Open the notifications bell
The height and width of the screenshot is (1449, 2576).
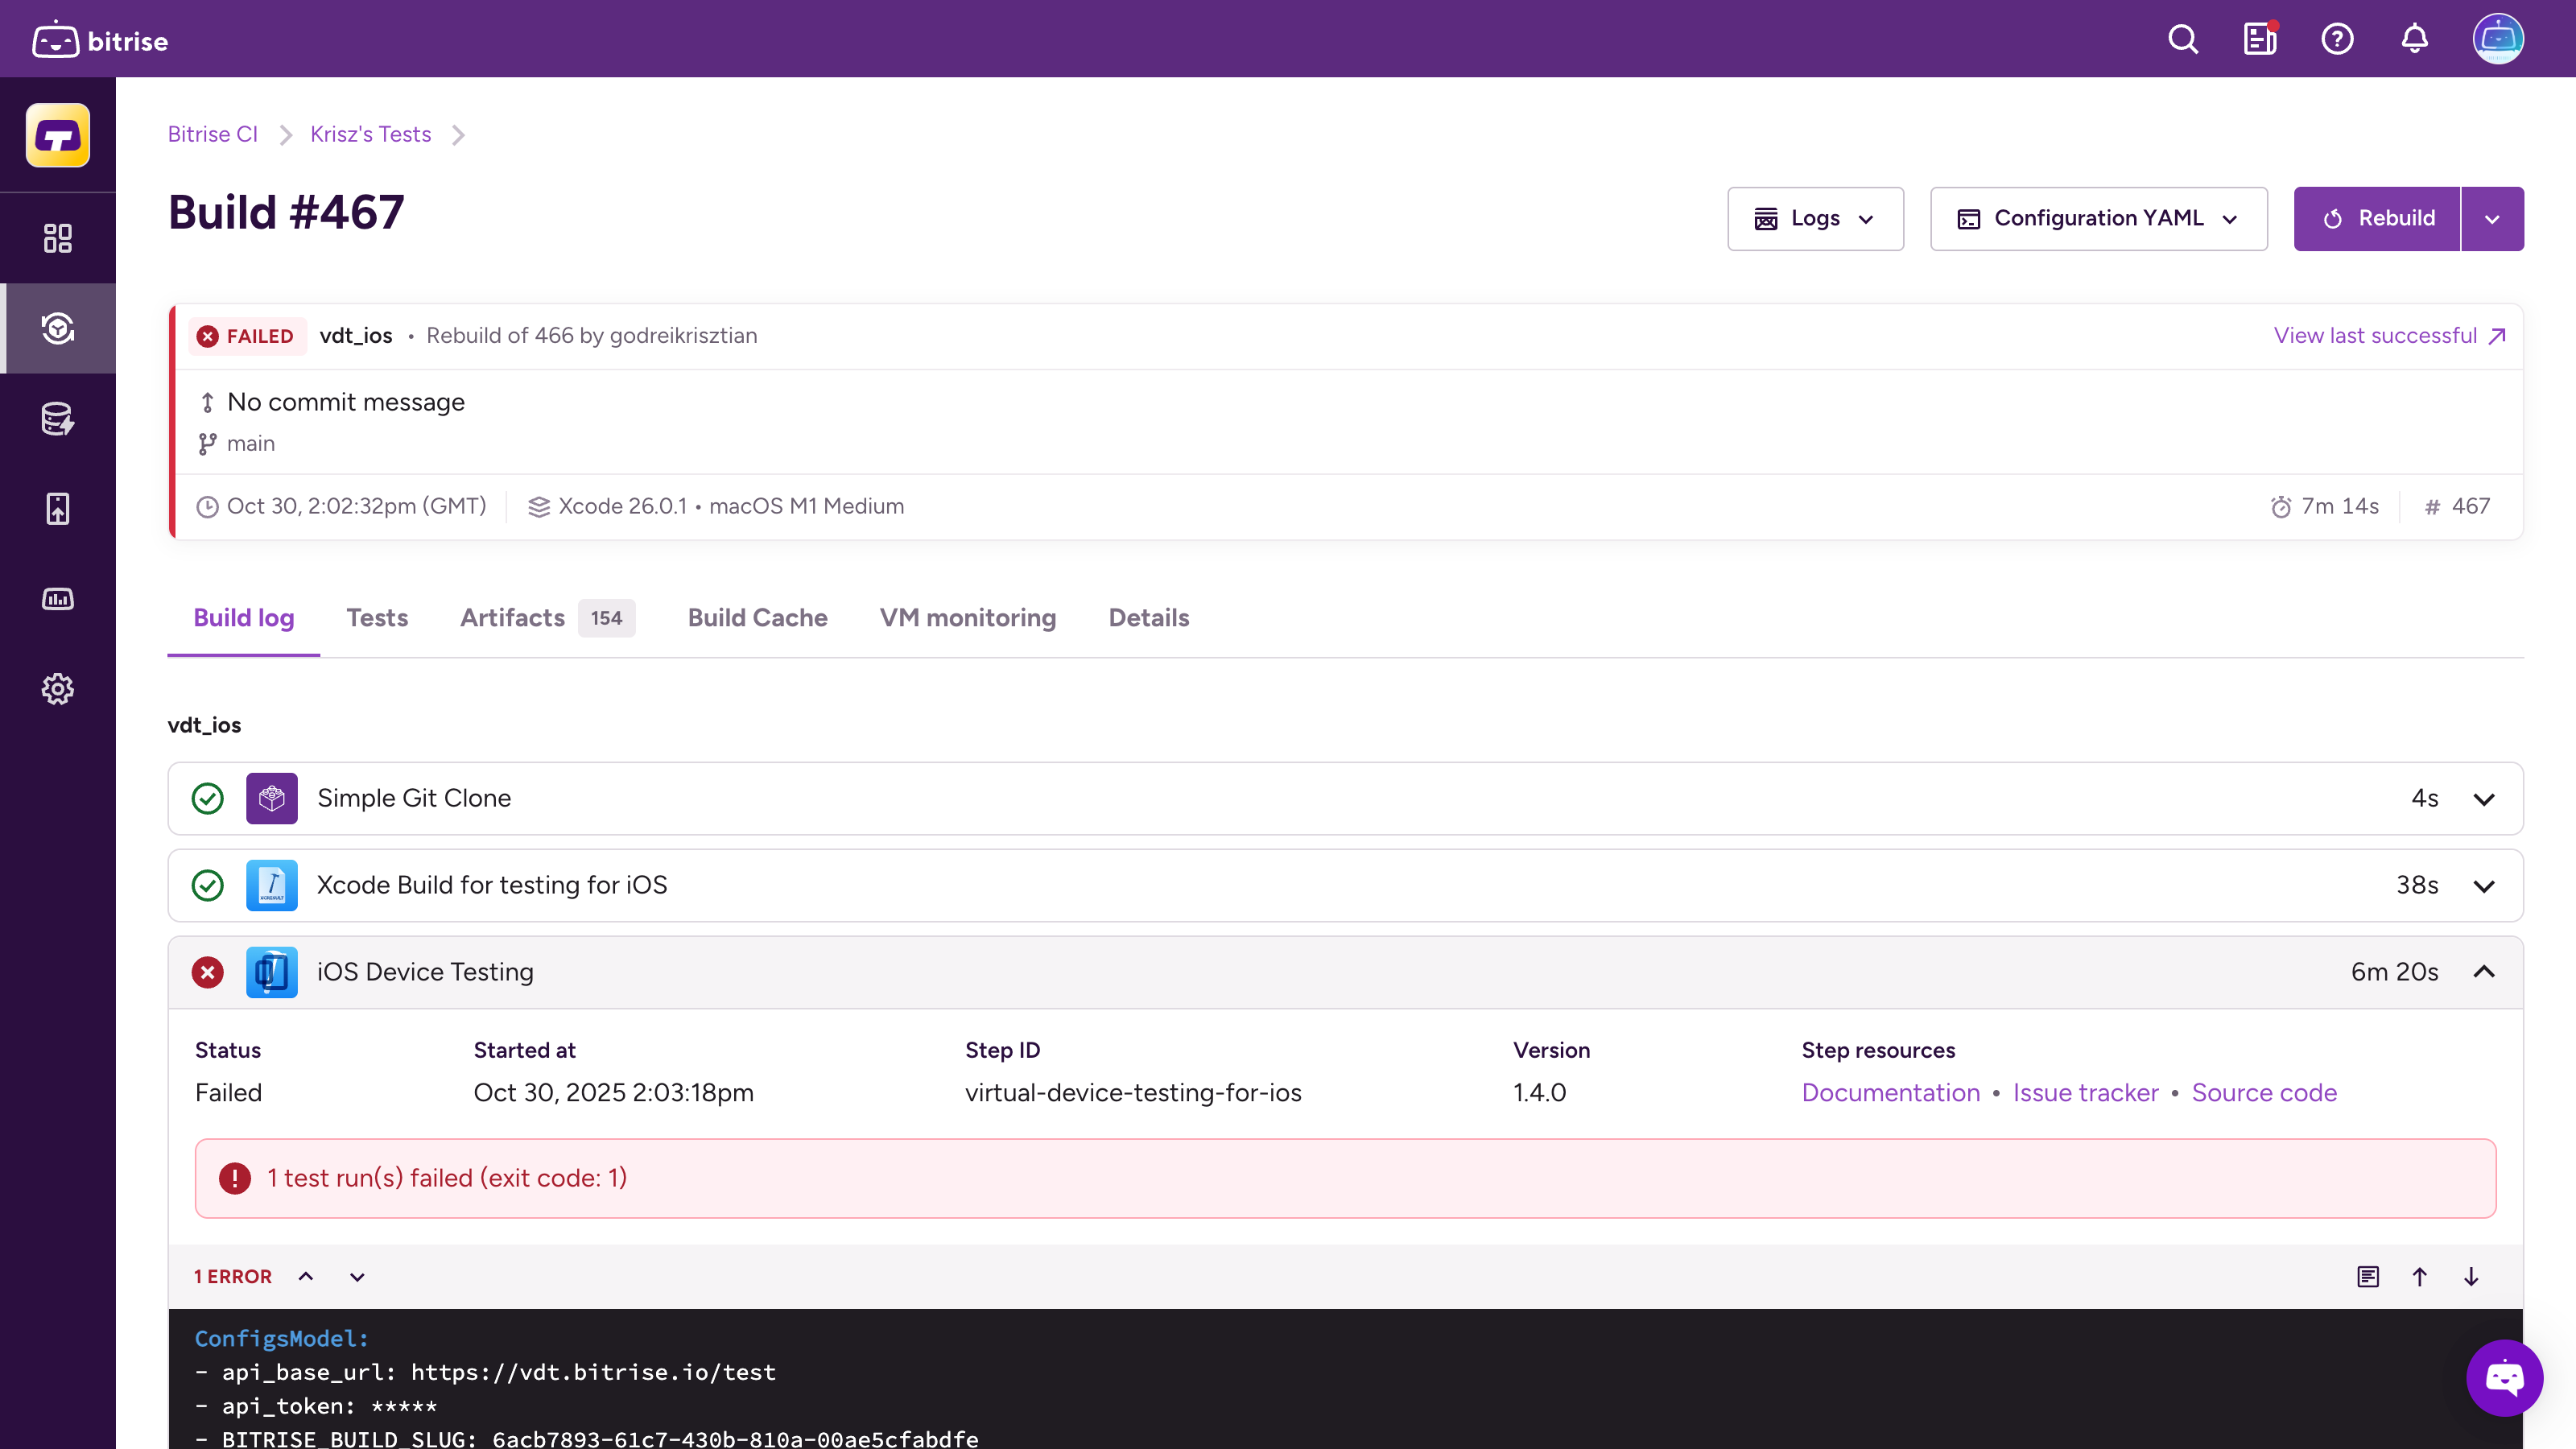click(x=2414, y=40)
